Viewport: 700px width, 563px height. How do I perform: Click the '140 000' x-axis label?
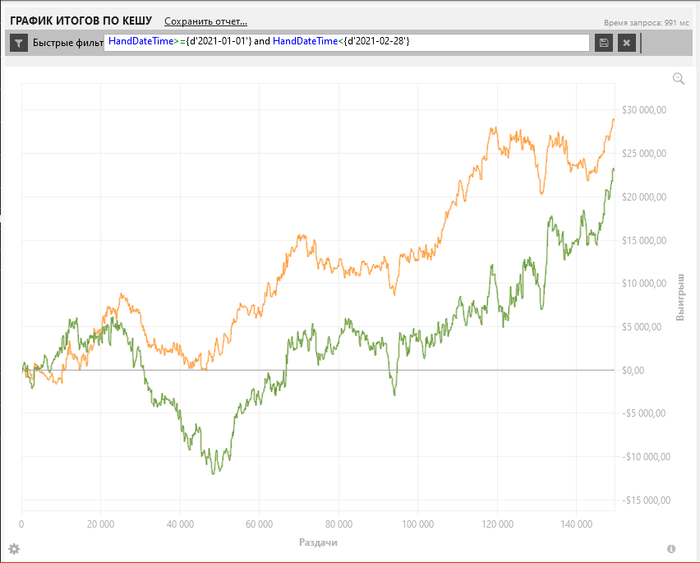coord(576,524)
